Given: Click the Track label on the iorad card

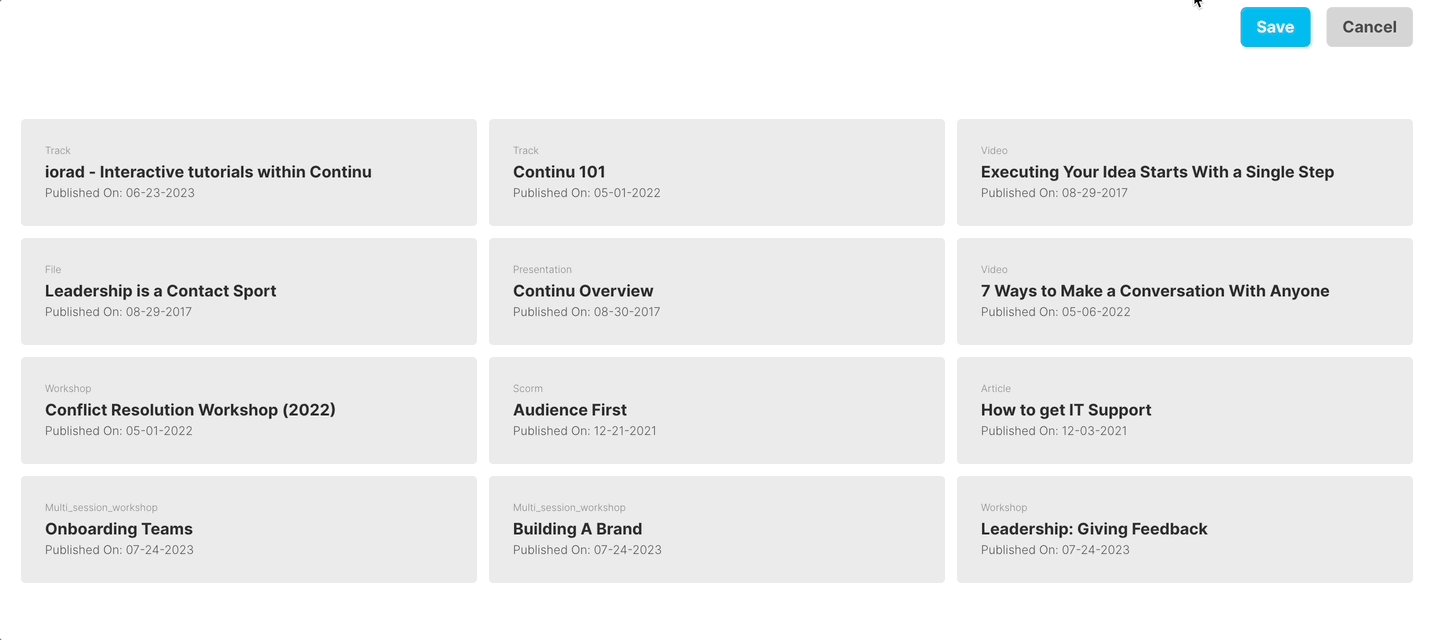Looking at the screenshot, I should pyautogui.click(x=57, y=150).
